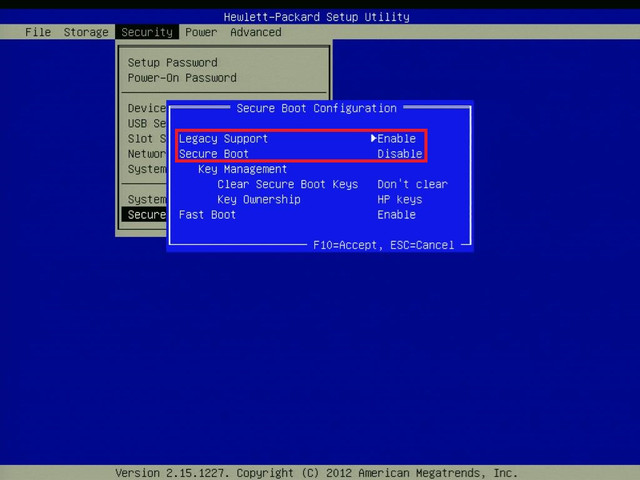Click the Secure Boot Configuration title

pyautogui.click(x=316, y=108)
